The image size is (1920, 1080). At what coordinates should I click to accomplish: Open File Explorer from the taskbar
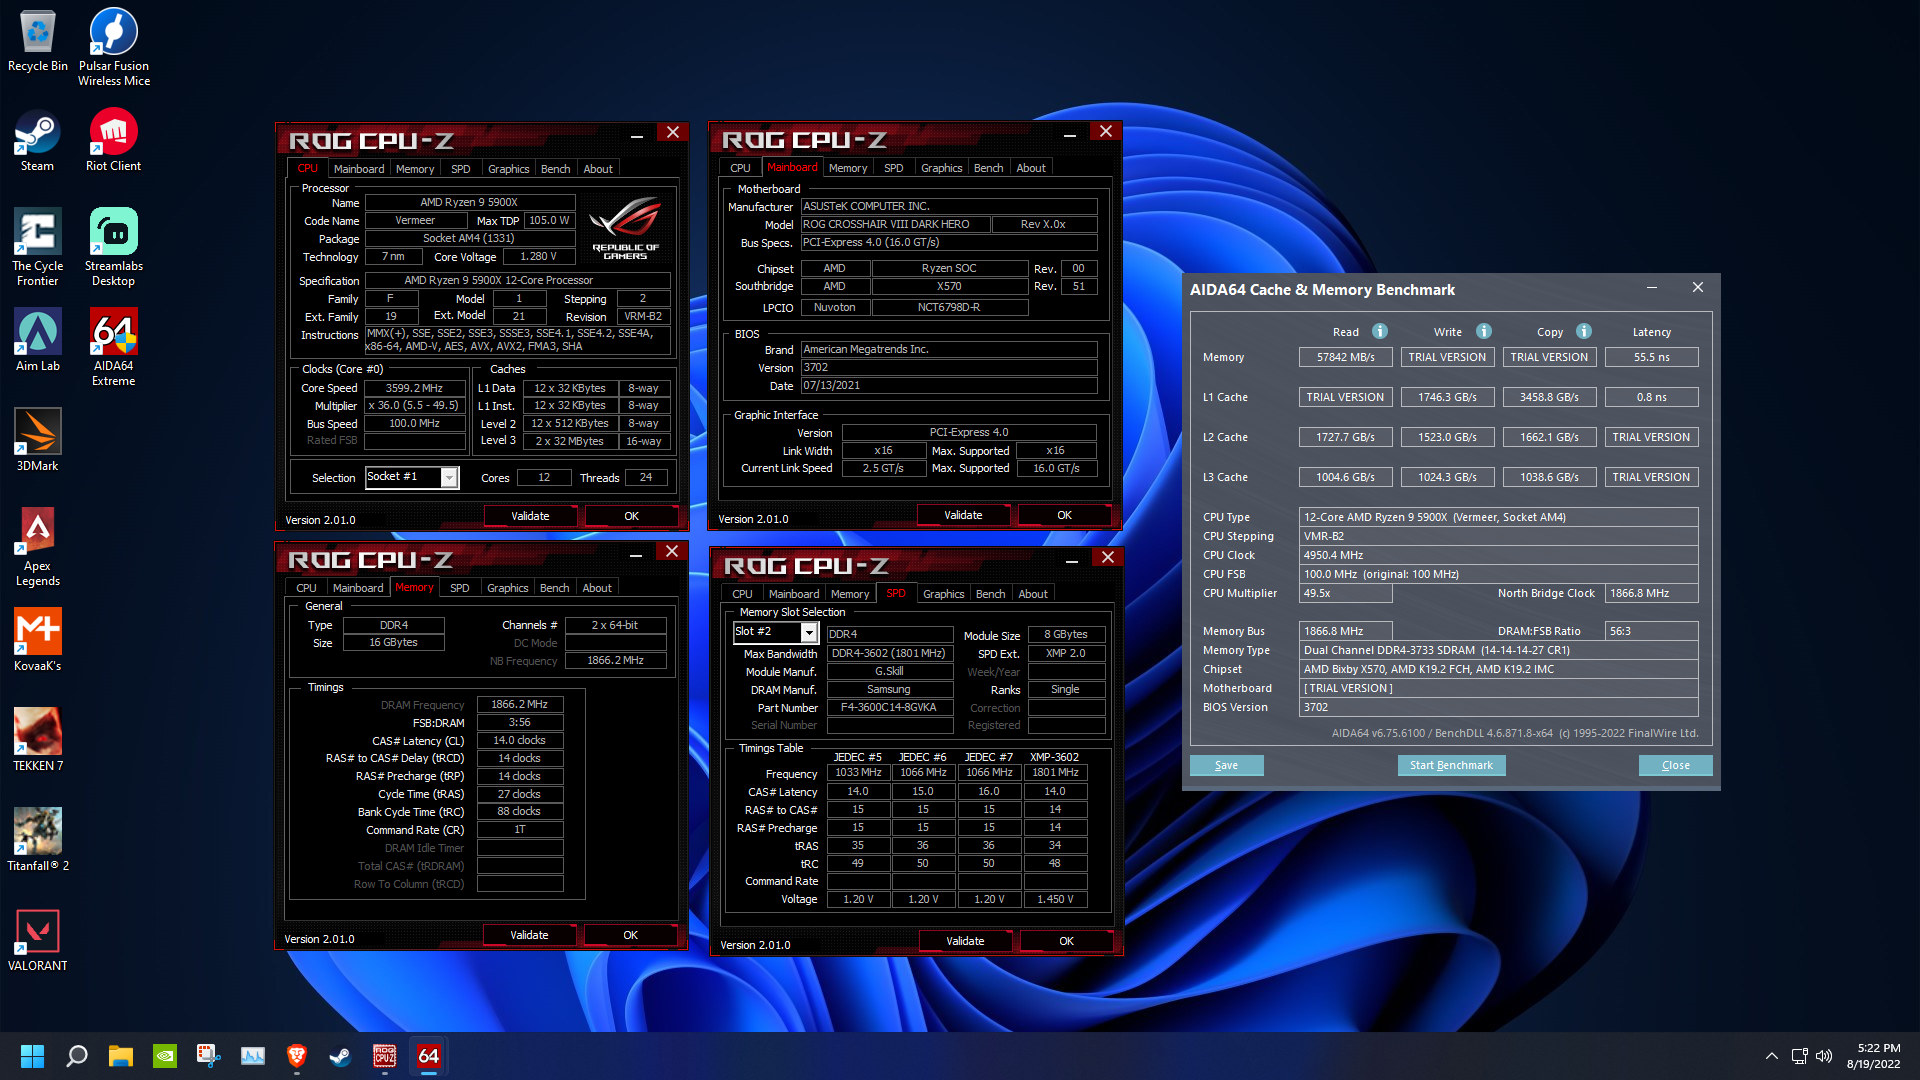tap(120, 1056)
